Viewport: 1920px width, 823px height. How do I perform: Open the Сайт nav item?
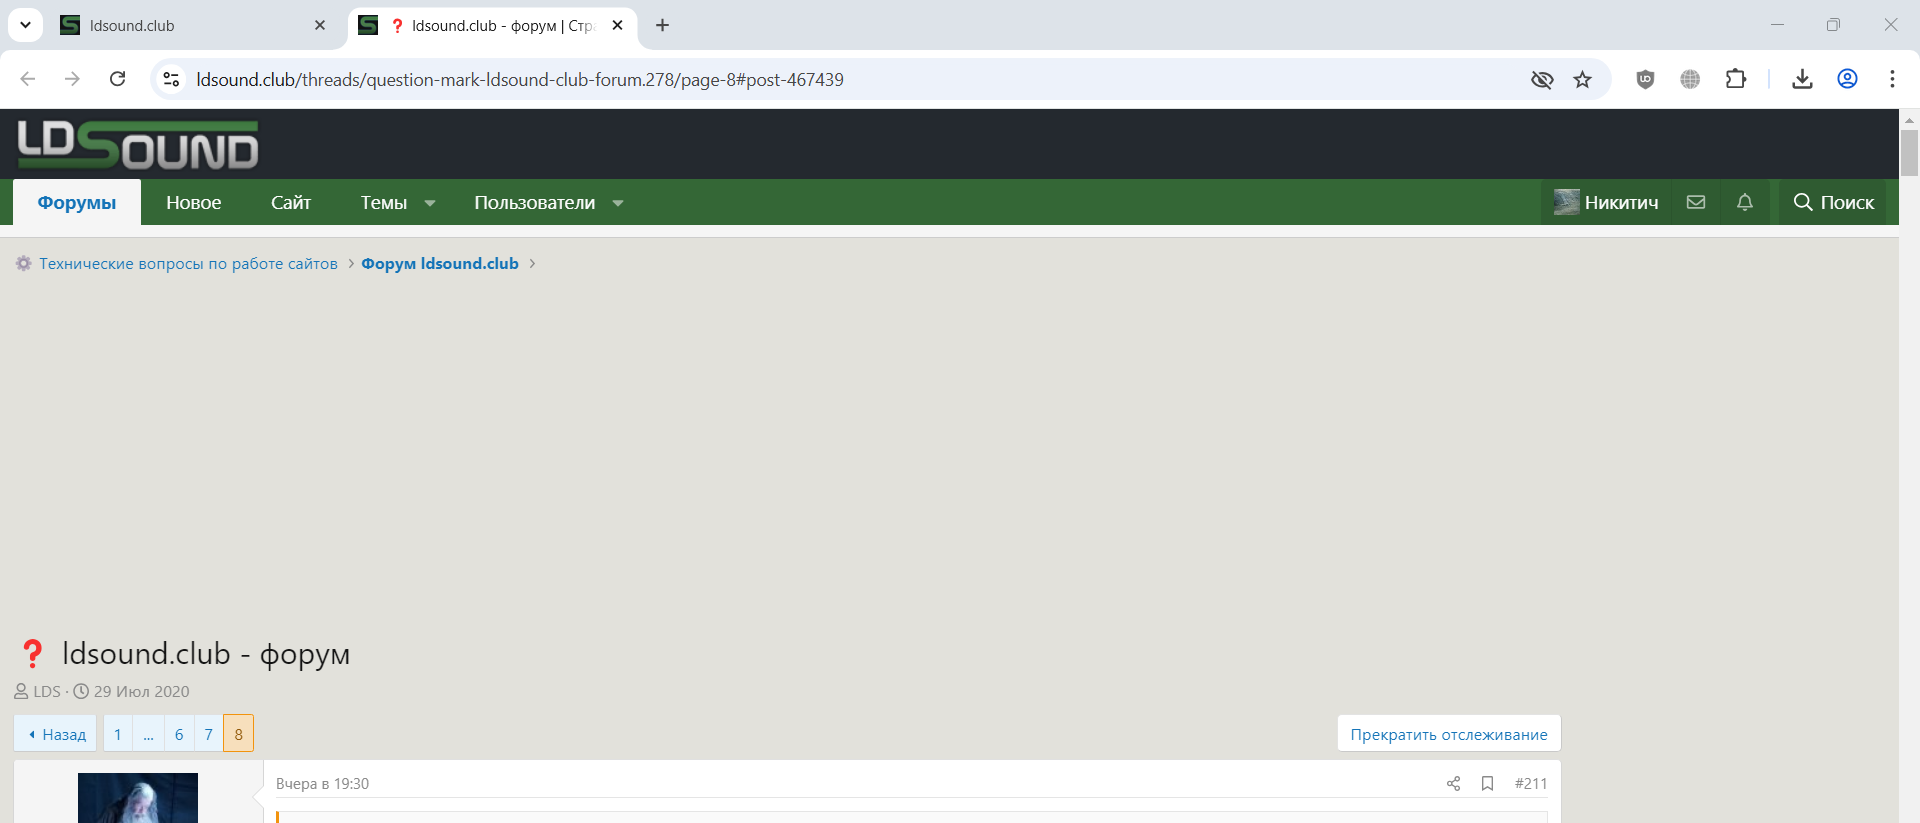291,202
